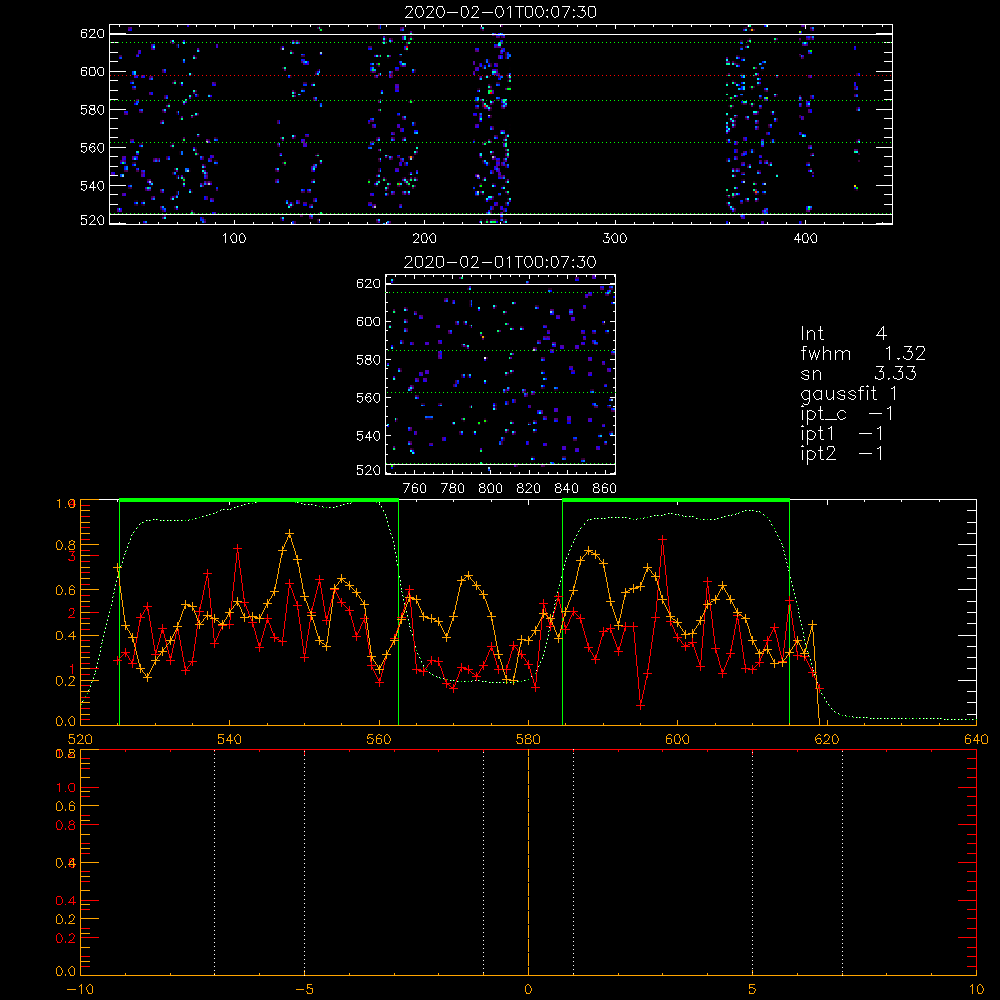Click the tallest red peak near 598 in profile plot

click(663, 540)
